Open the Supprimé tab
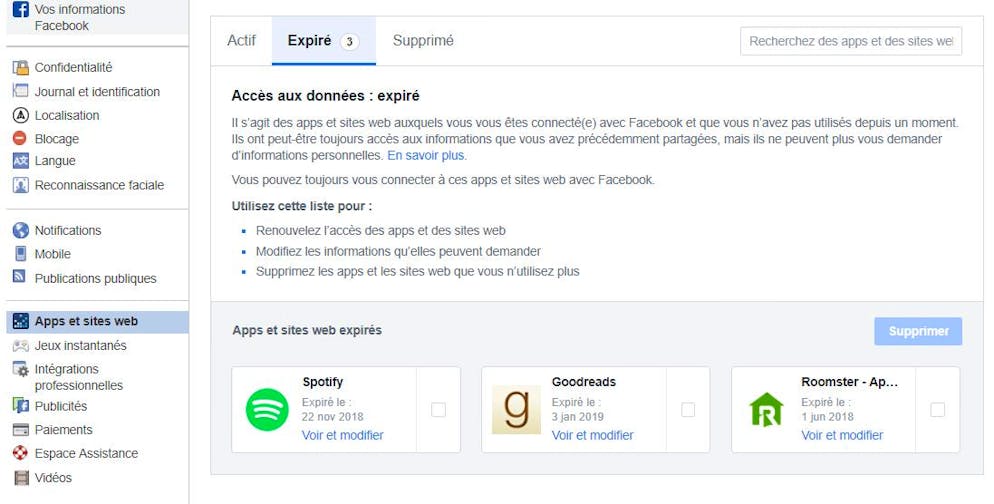The width and height of the screenshot is (994, 504). tap(423, 41)
